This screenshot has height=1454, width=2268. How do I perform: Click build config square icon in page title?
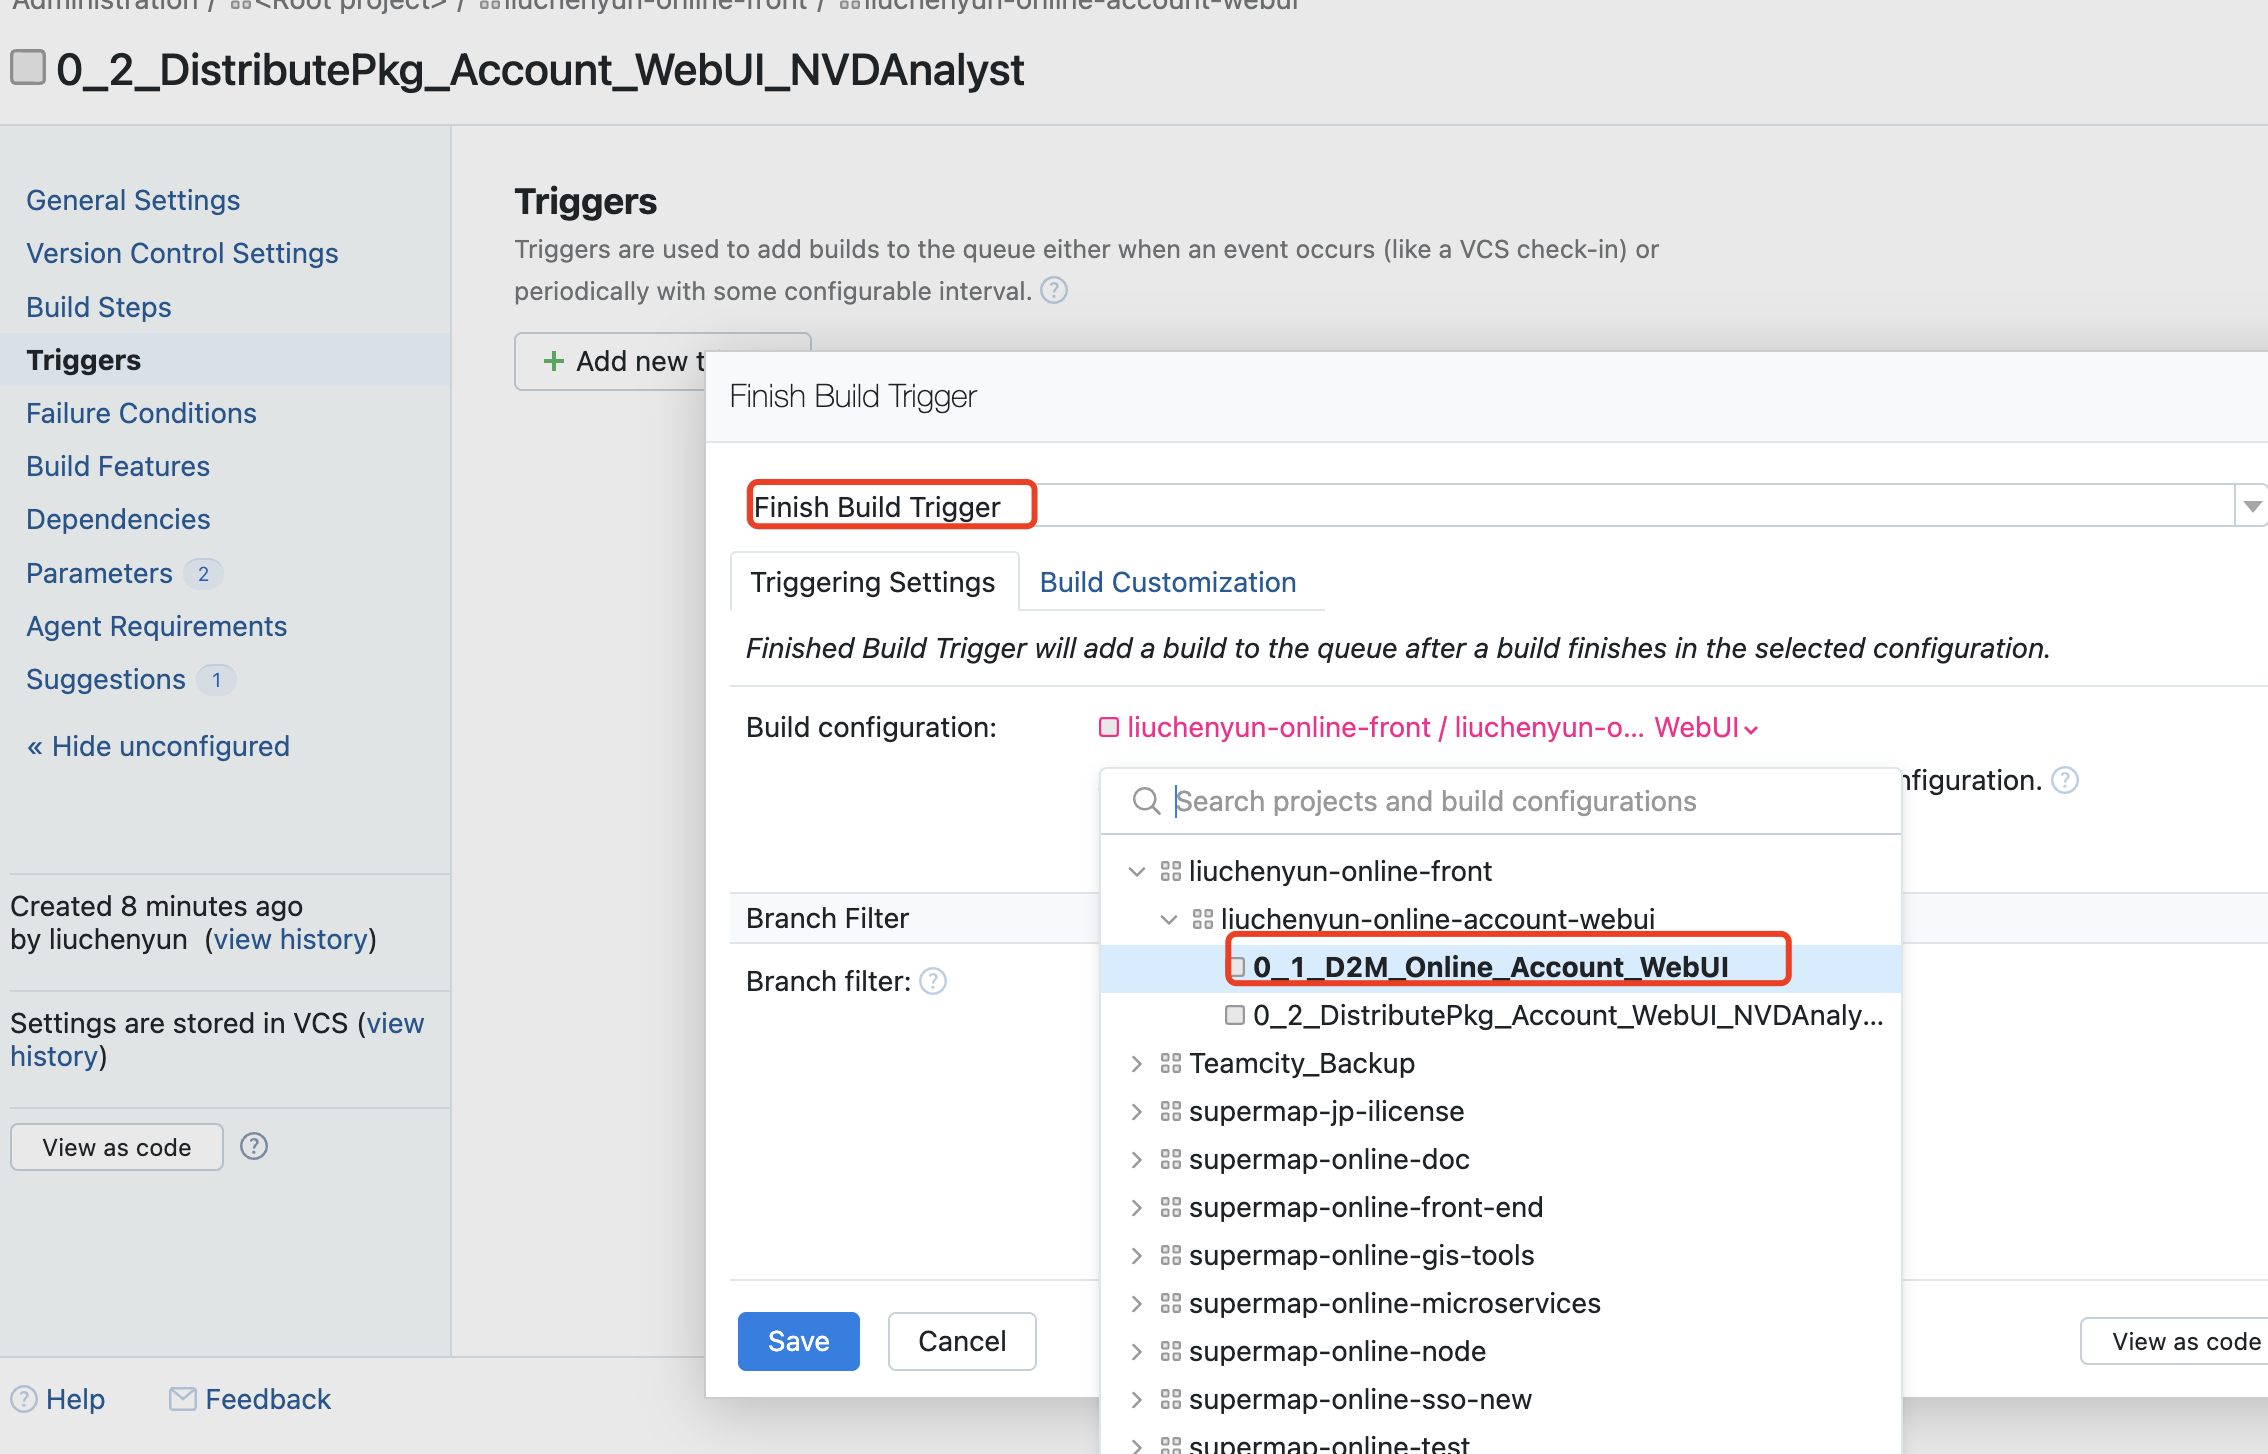28,69
